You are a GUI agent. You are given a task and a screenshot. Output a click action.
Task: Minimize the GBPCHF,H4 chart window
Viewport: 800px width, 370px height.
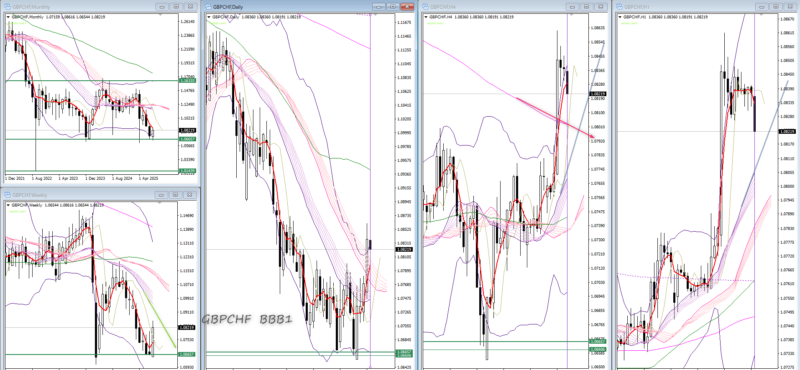tap(573, 7)
